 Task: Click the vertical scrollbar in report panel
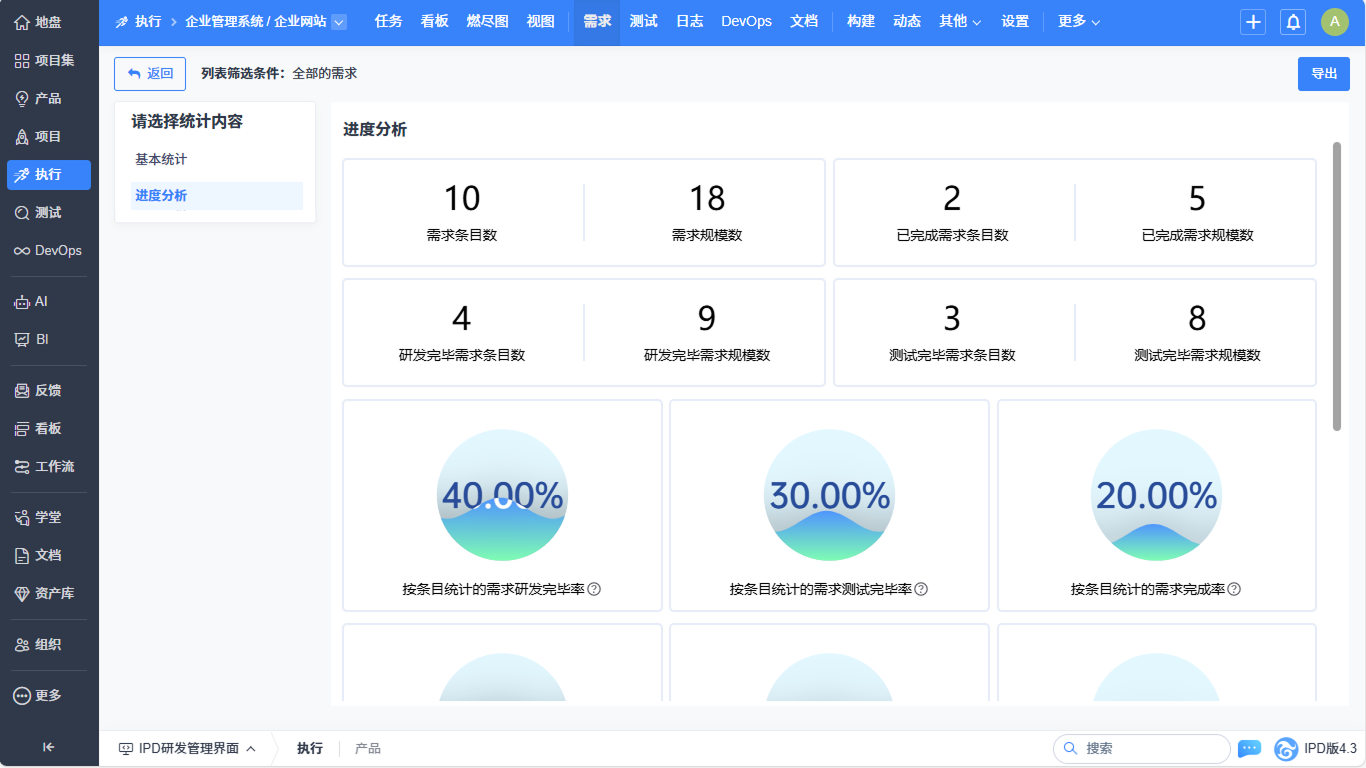pyautogui.click(x=1336, y=286)
